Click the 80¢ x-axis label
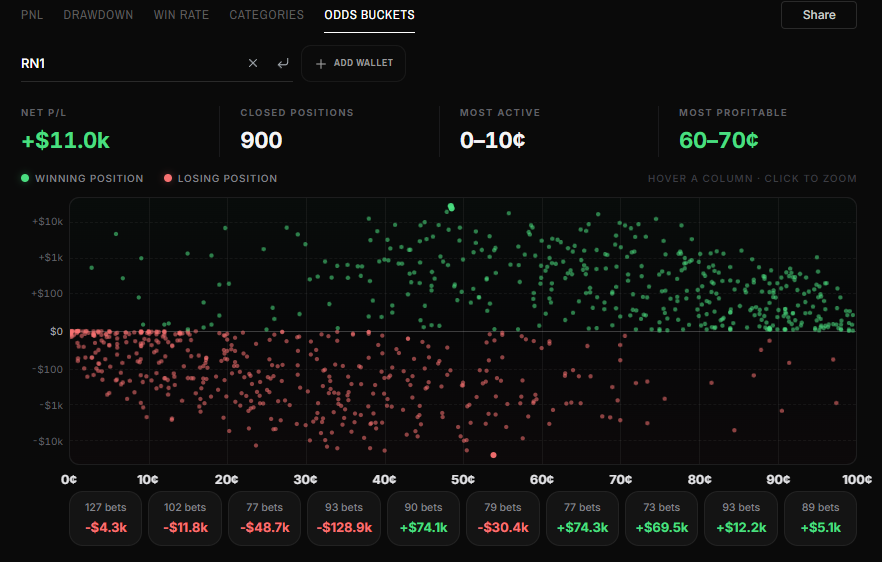 (x=699, y=479)
